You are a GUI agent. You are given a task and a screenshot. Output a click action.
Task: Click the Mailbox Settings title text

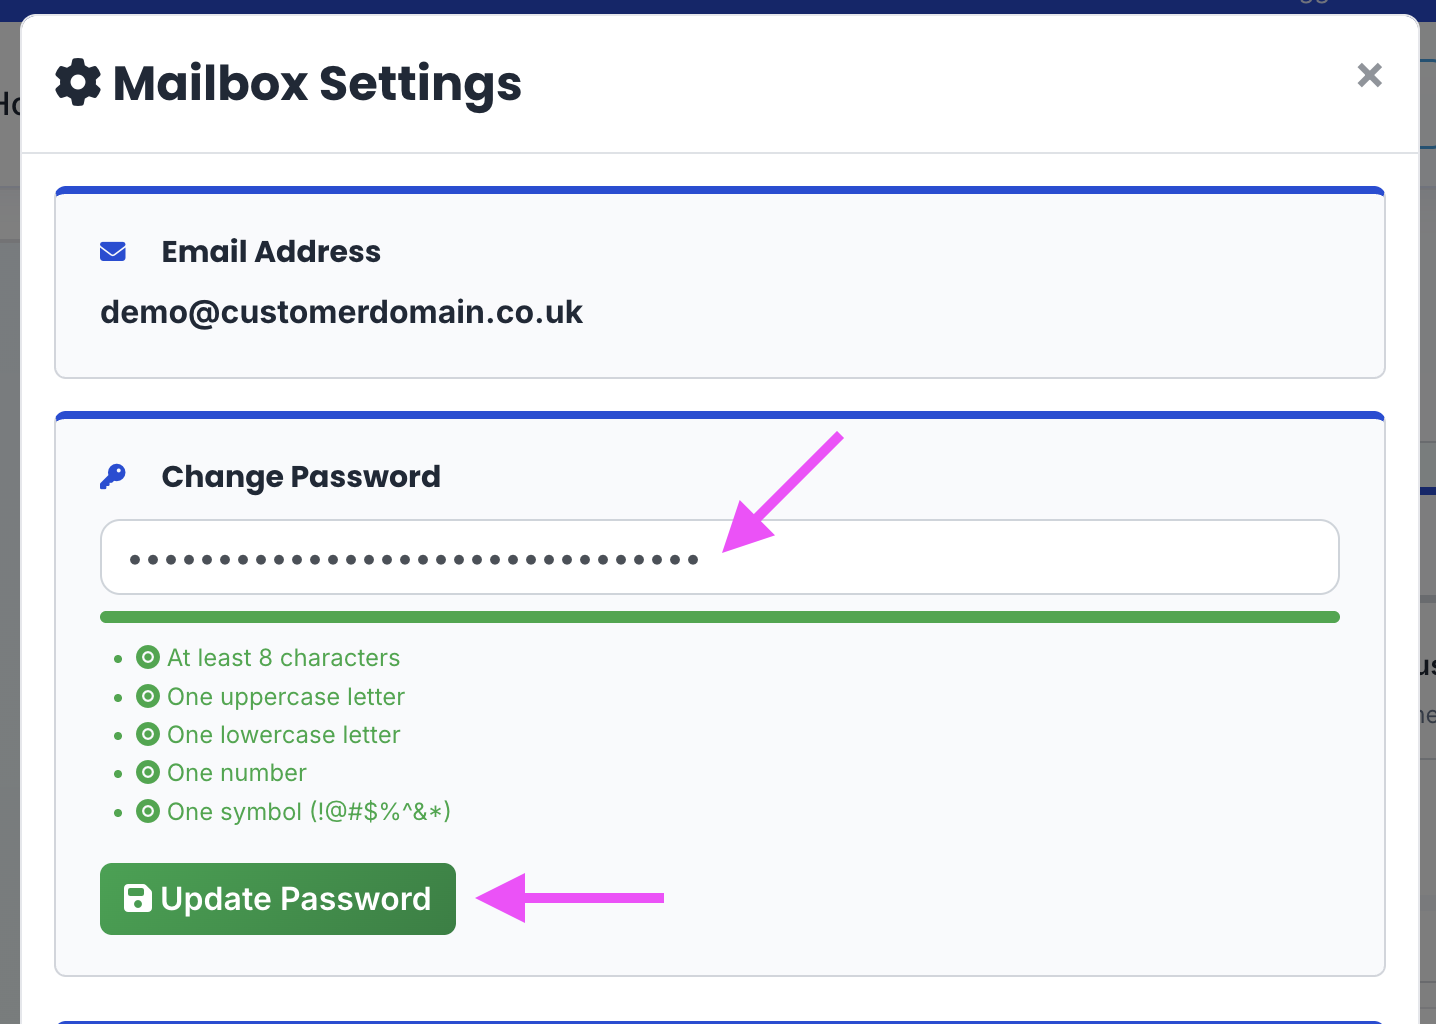[x=317, y=83]
